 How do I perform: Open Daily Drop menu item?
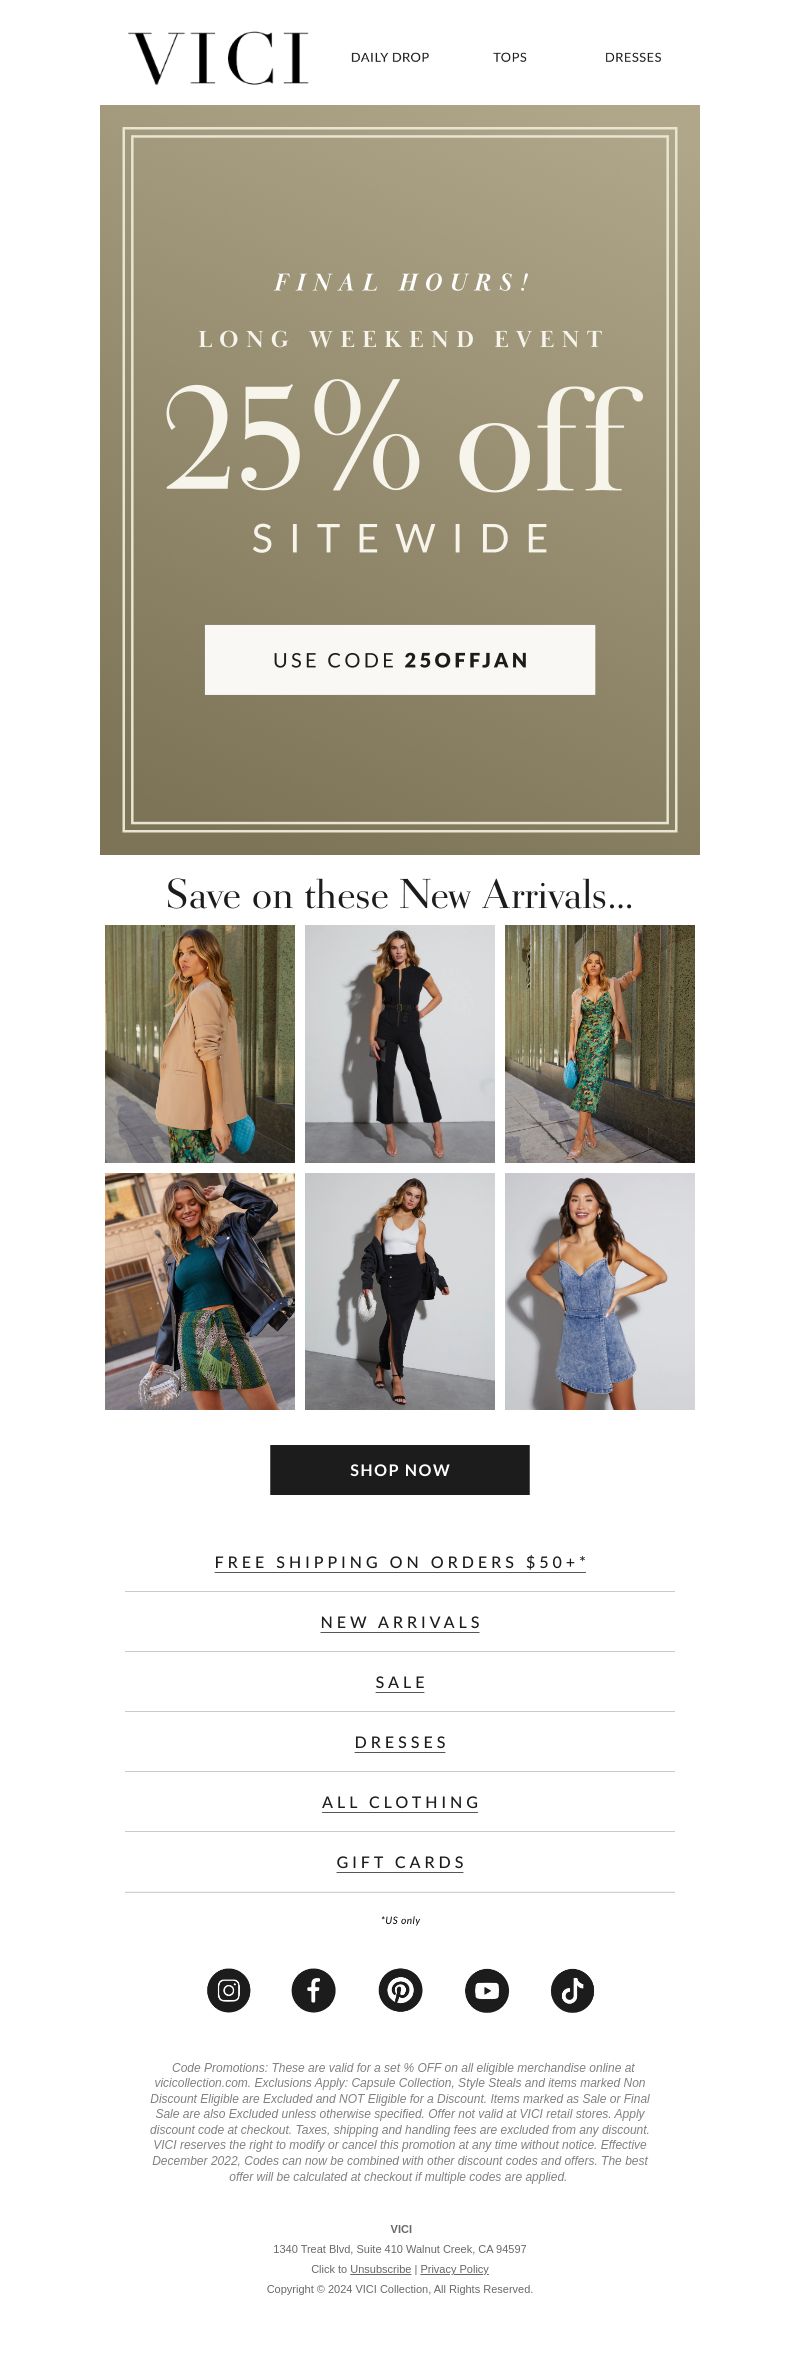[390, 57]
